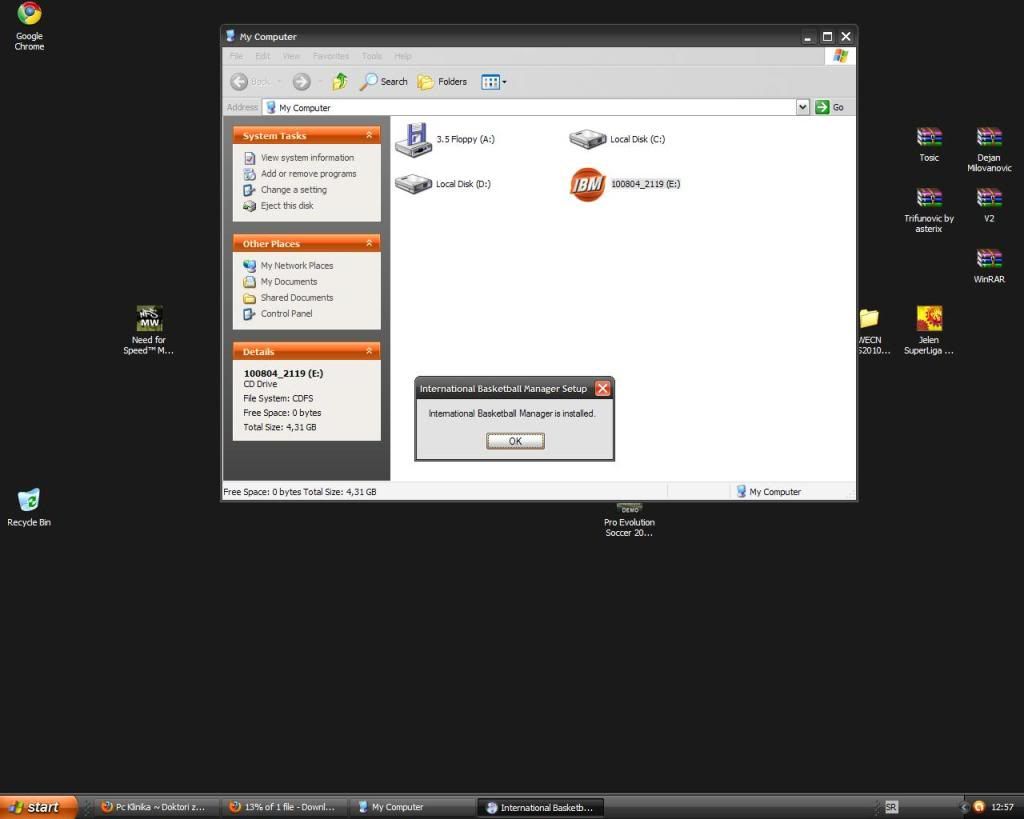
Task: Click View system information link
Action: (307, 158)
